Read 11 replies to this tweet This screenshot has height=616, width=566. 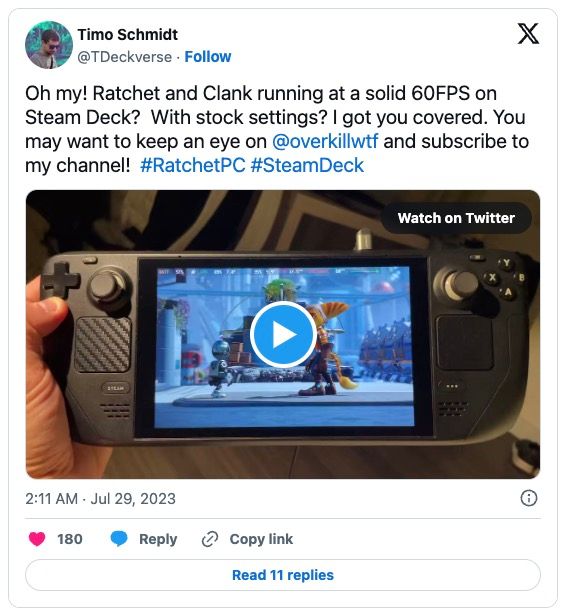click(x=283, y=575)
